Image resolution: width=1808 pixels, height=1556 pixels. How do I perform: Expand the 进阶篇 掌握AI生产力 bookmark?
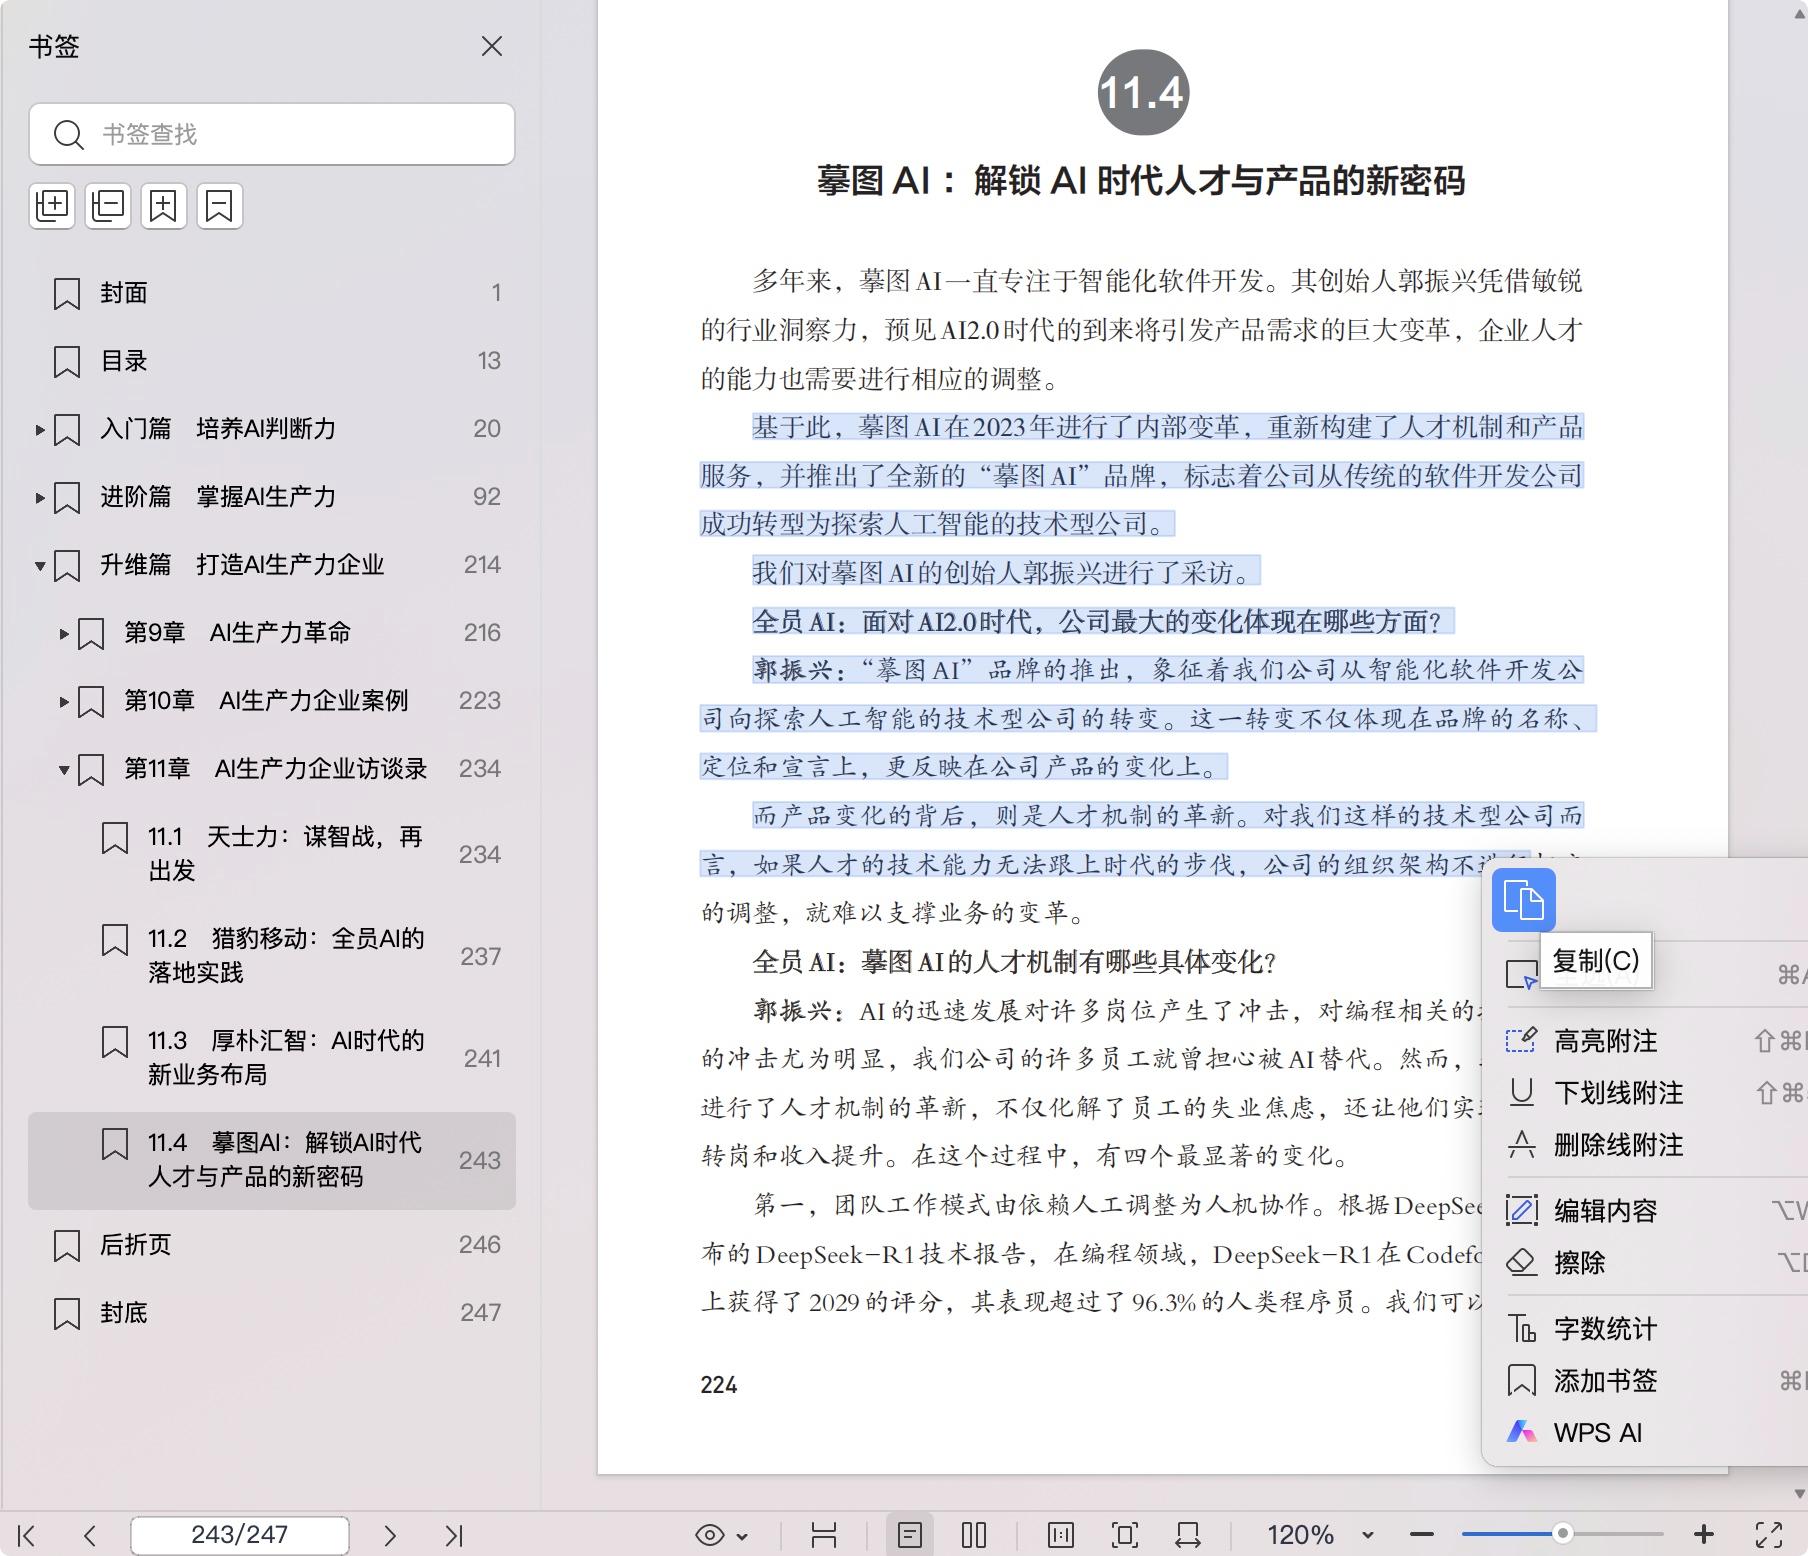click(x=40, y=498)
